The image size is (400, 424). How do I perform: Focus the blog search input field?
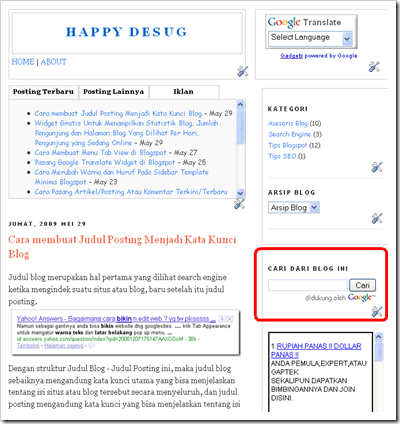(x=308, y=285)
